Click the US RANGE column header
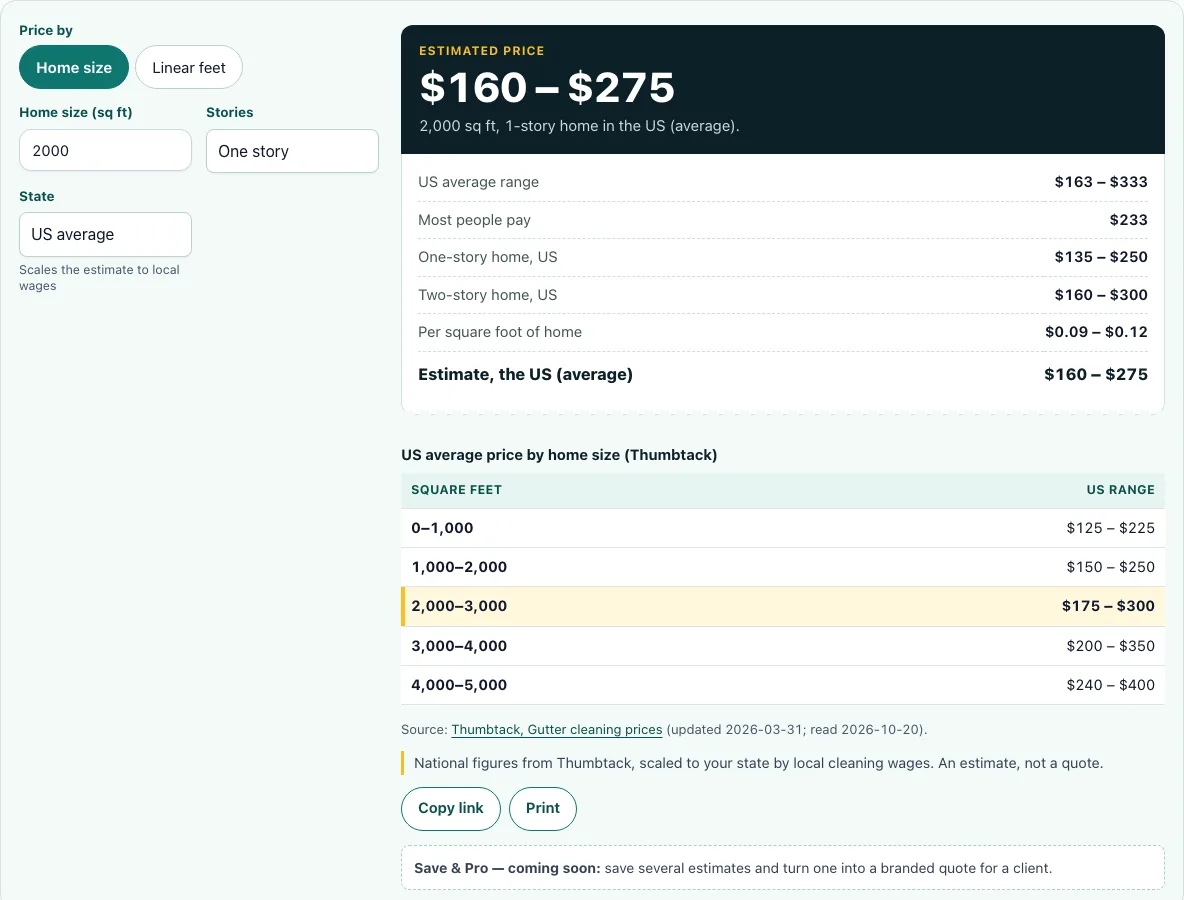Image resolution: width=1184 pixels, height=900 pixels. [x=1121, y=490]
